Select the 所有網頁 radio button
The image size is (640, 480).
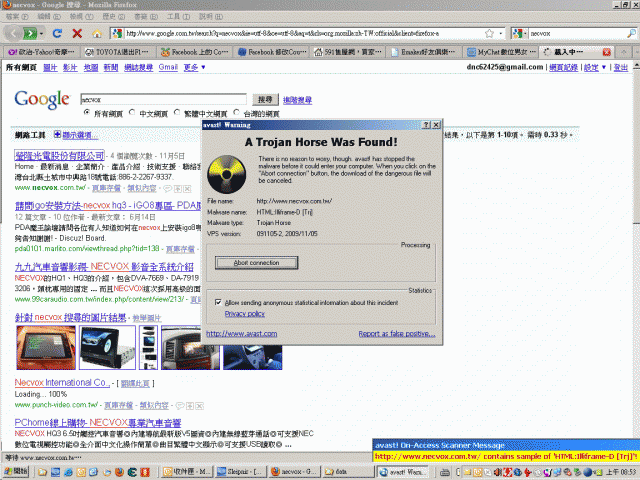click(x=86, y=112)
